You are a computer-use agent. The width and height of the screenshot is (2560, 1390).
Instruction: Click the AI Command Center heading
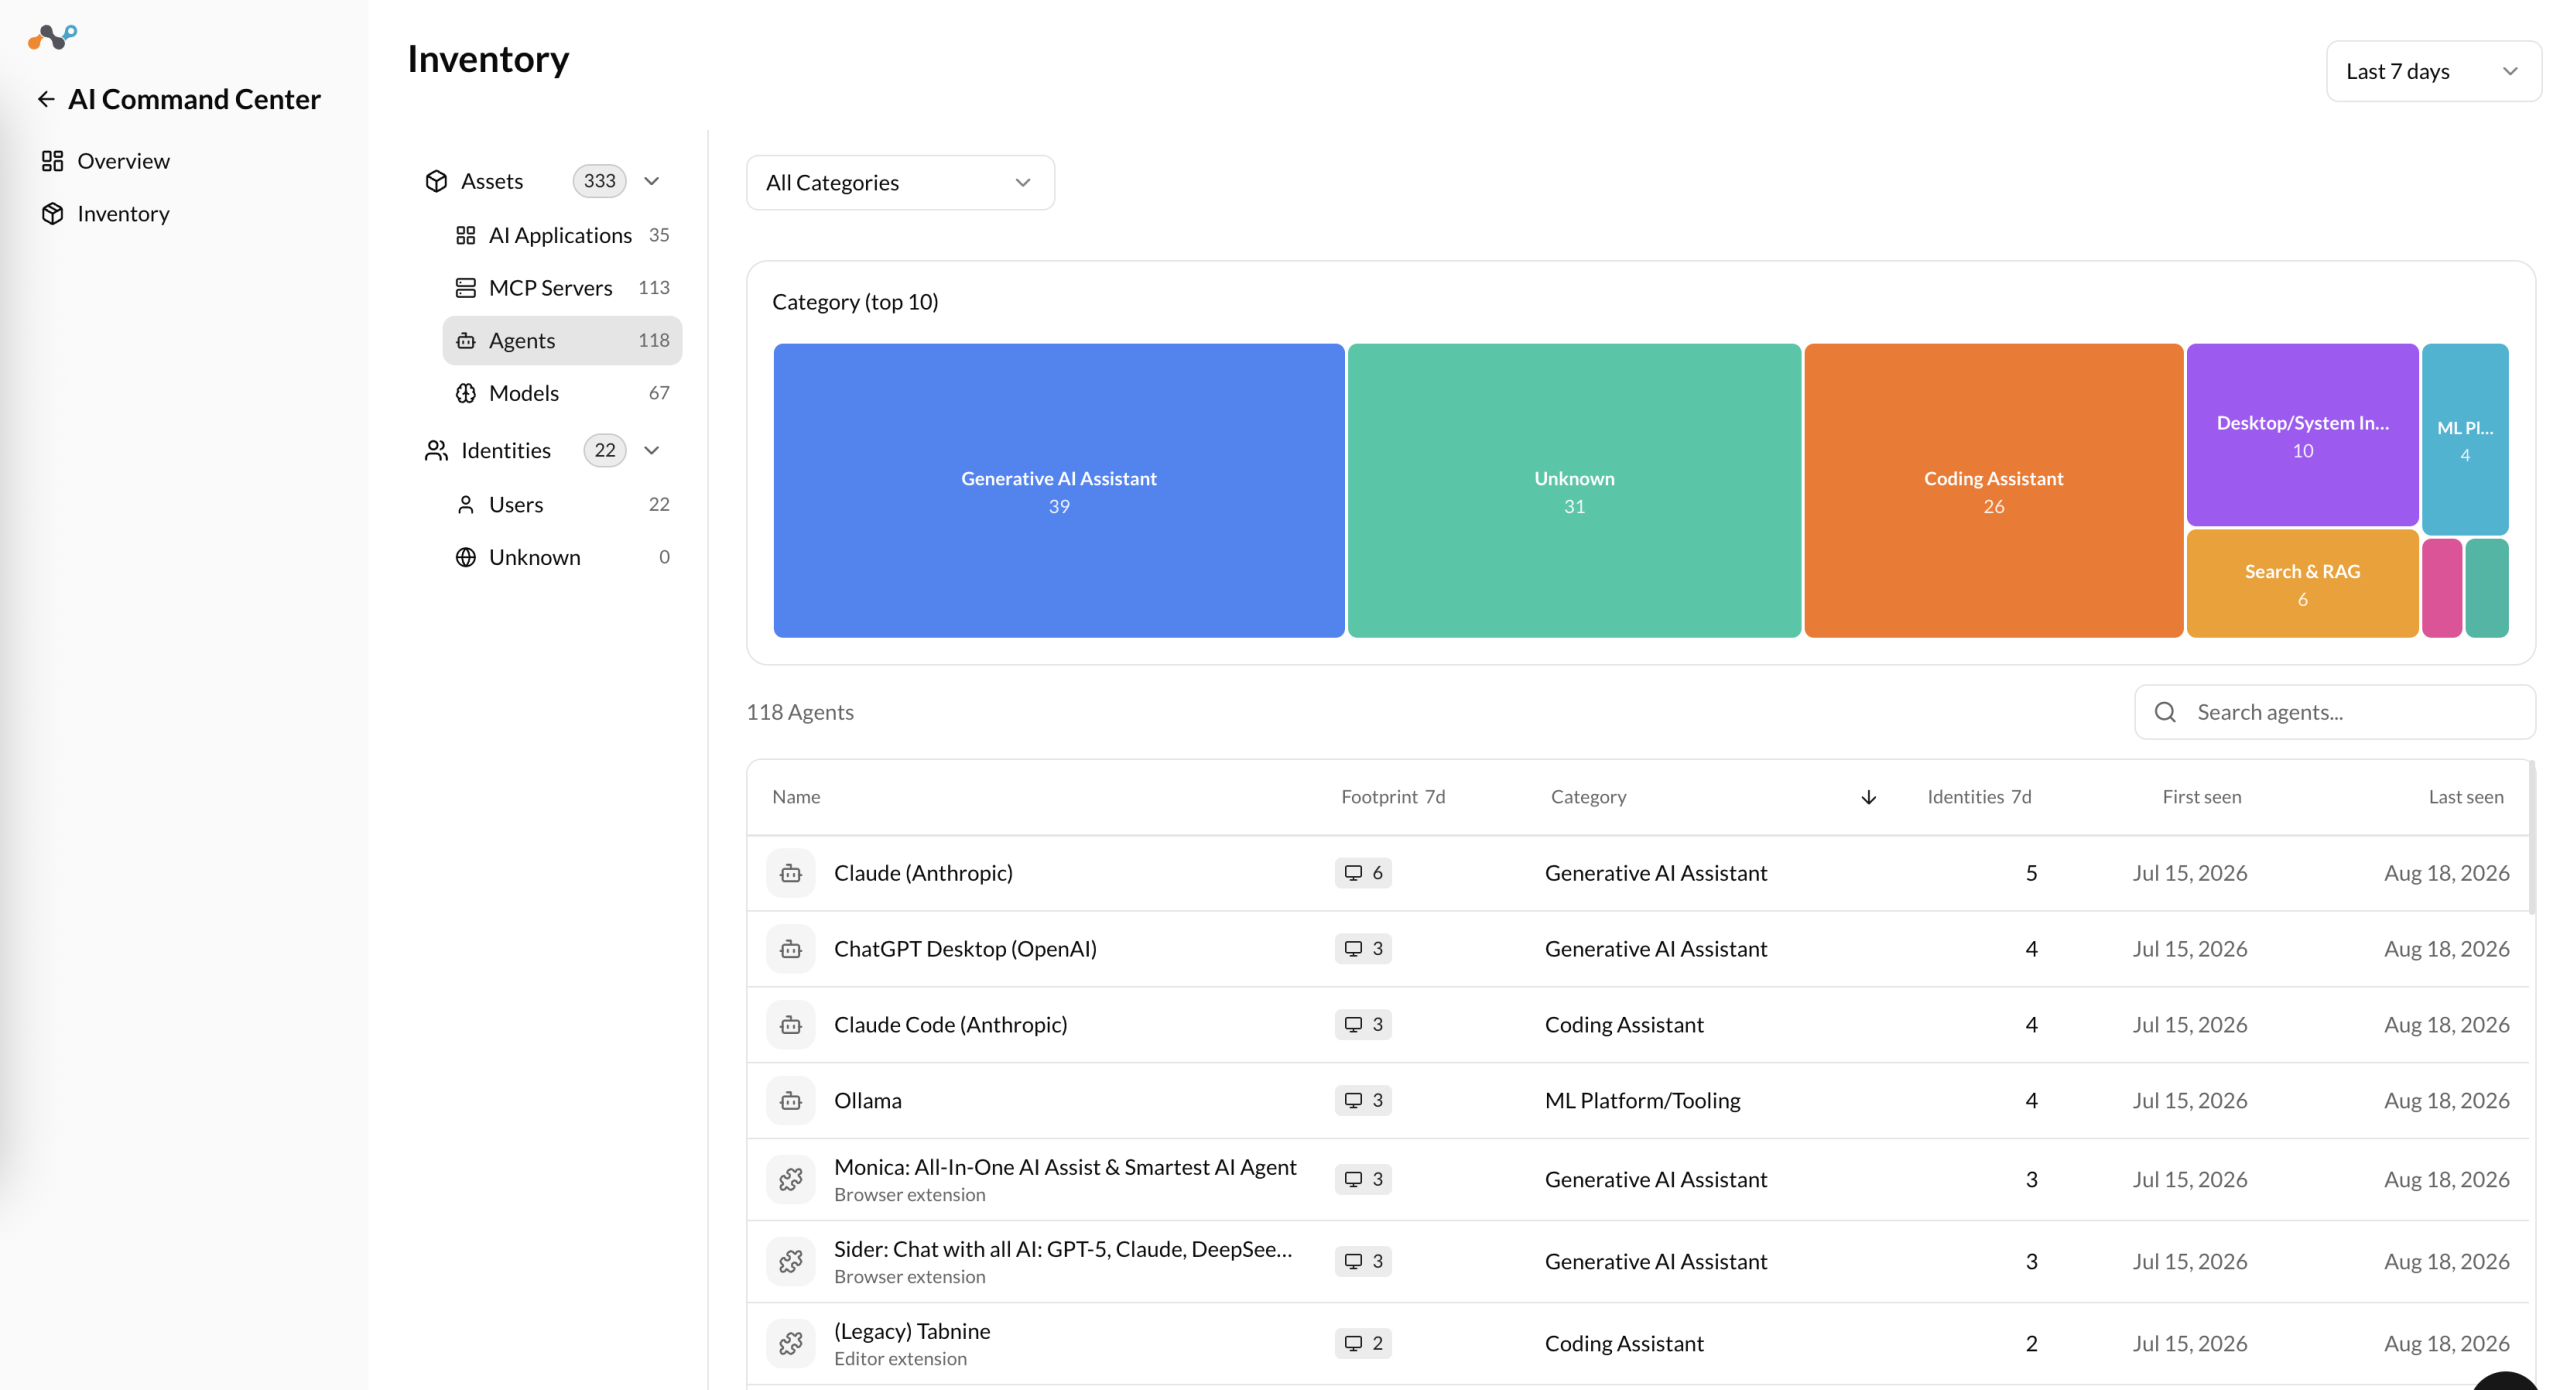194,99
